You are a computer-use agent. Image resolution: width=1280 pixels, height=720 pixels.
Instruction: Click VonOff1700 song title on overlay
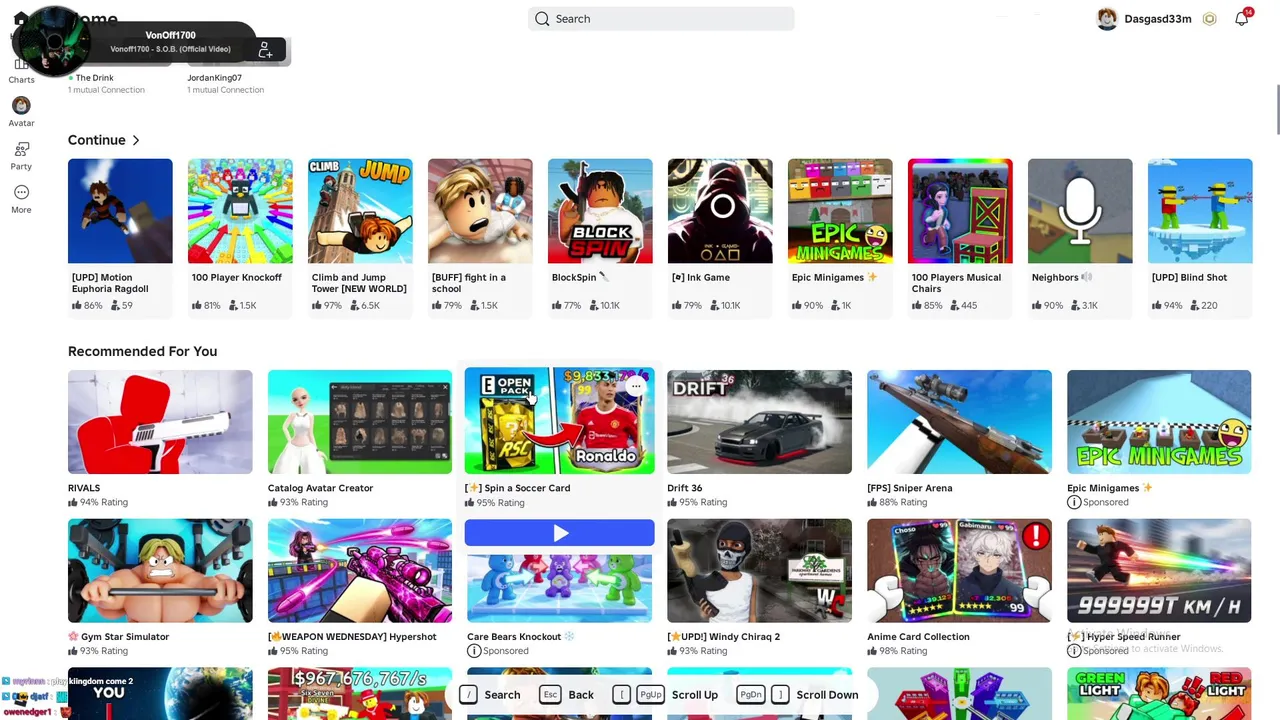pyautogui.click(x=170, y=49)
